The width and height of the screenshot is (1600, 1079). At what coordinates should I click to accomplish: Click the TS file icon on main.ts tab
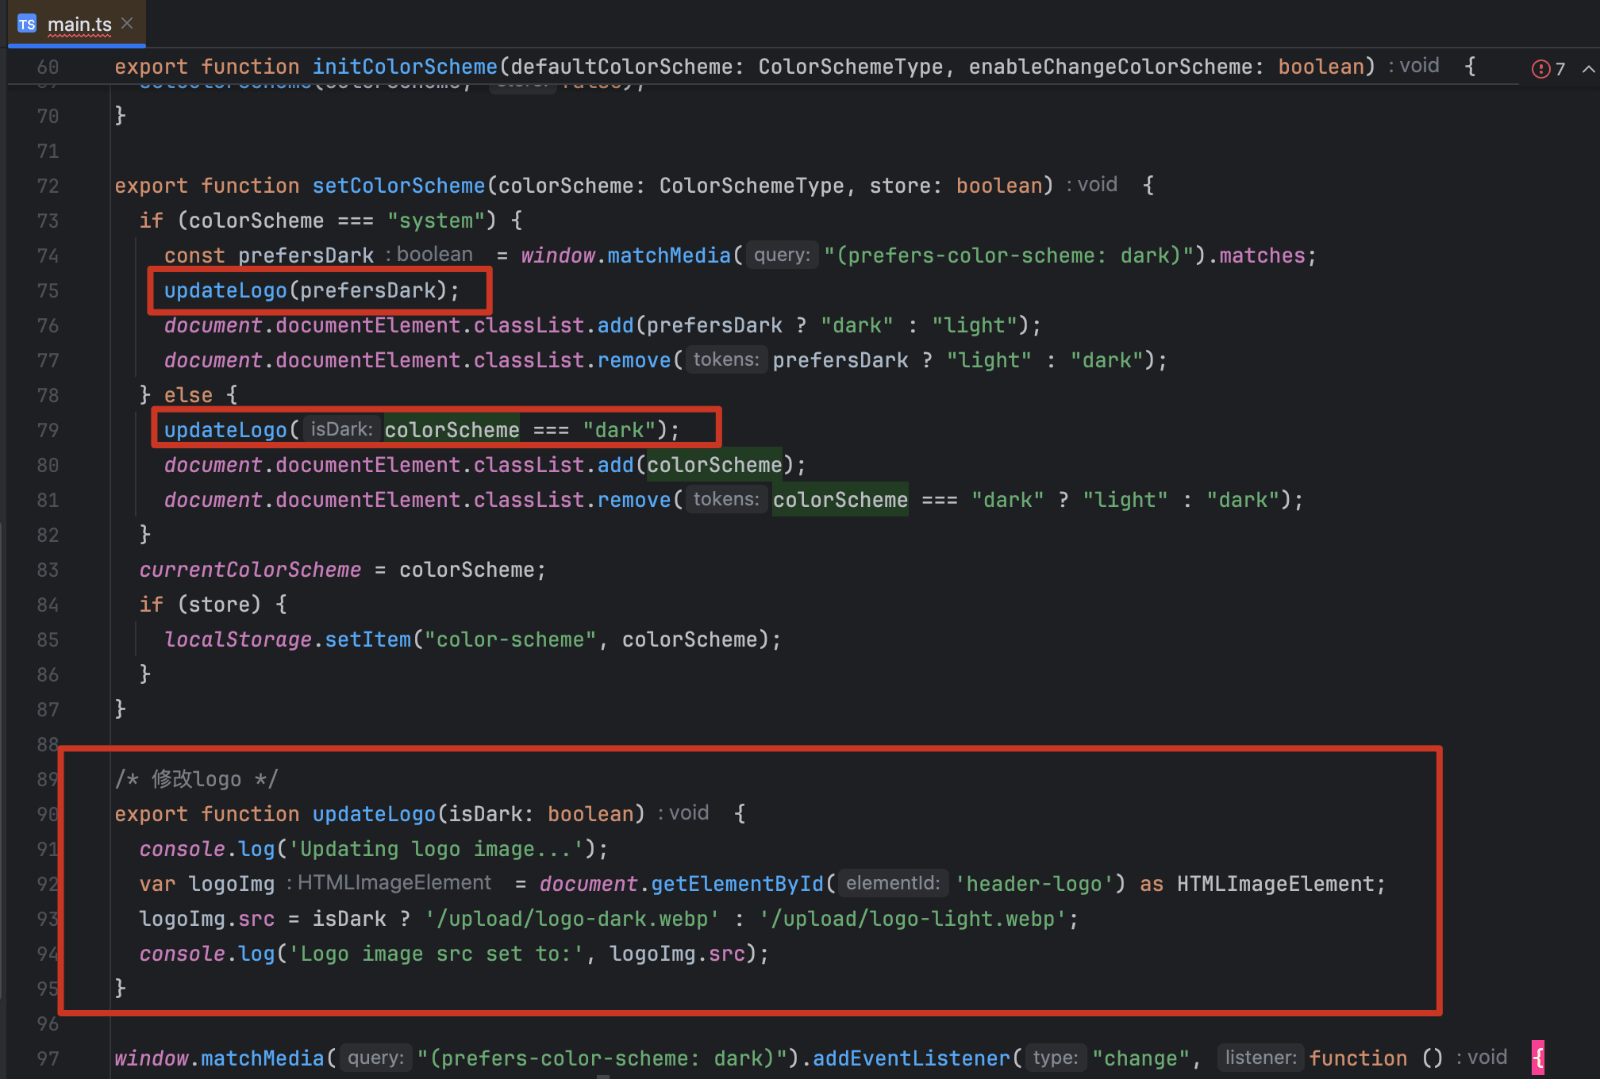pyautogui.click(x=27, y=24)
